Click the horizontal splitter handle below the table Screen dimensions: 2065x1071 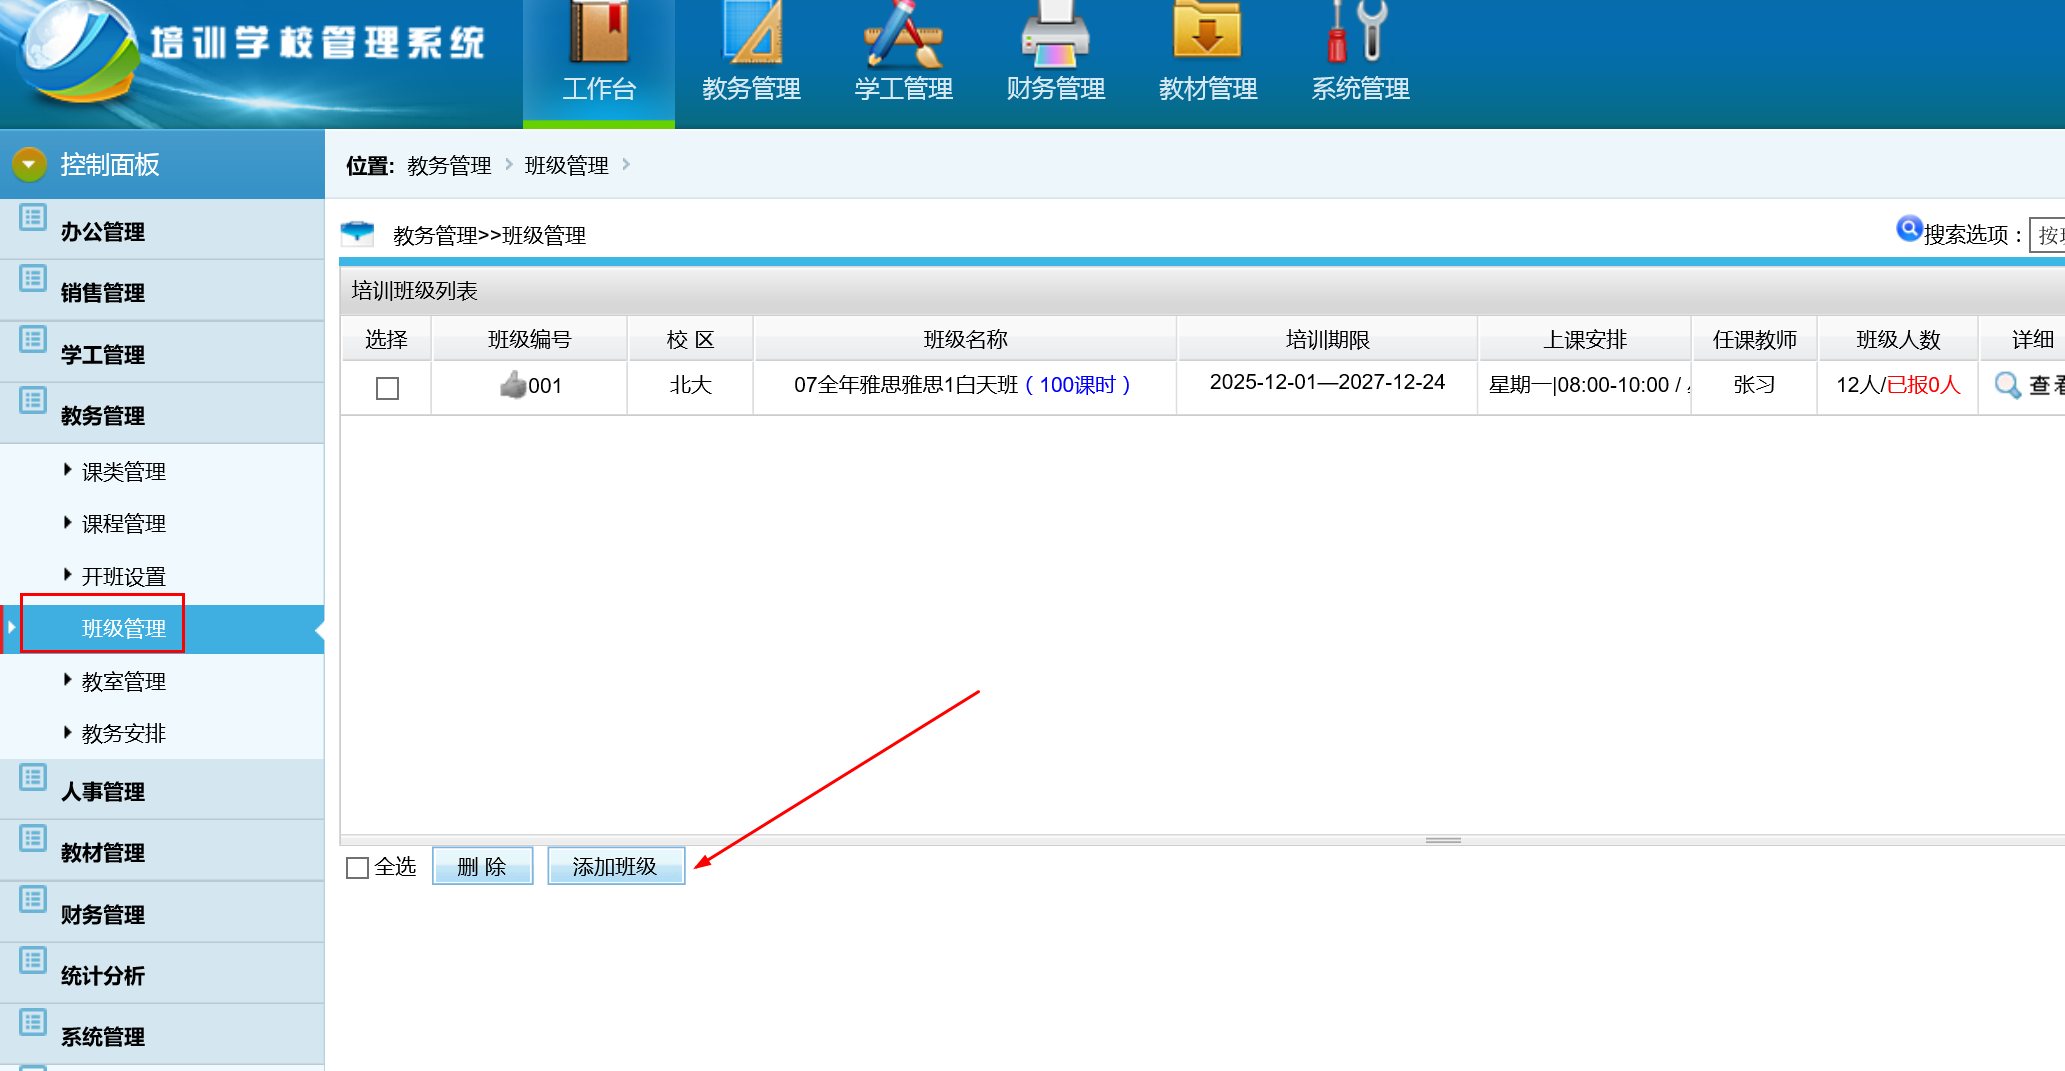click(x=1443, y=840)
